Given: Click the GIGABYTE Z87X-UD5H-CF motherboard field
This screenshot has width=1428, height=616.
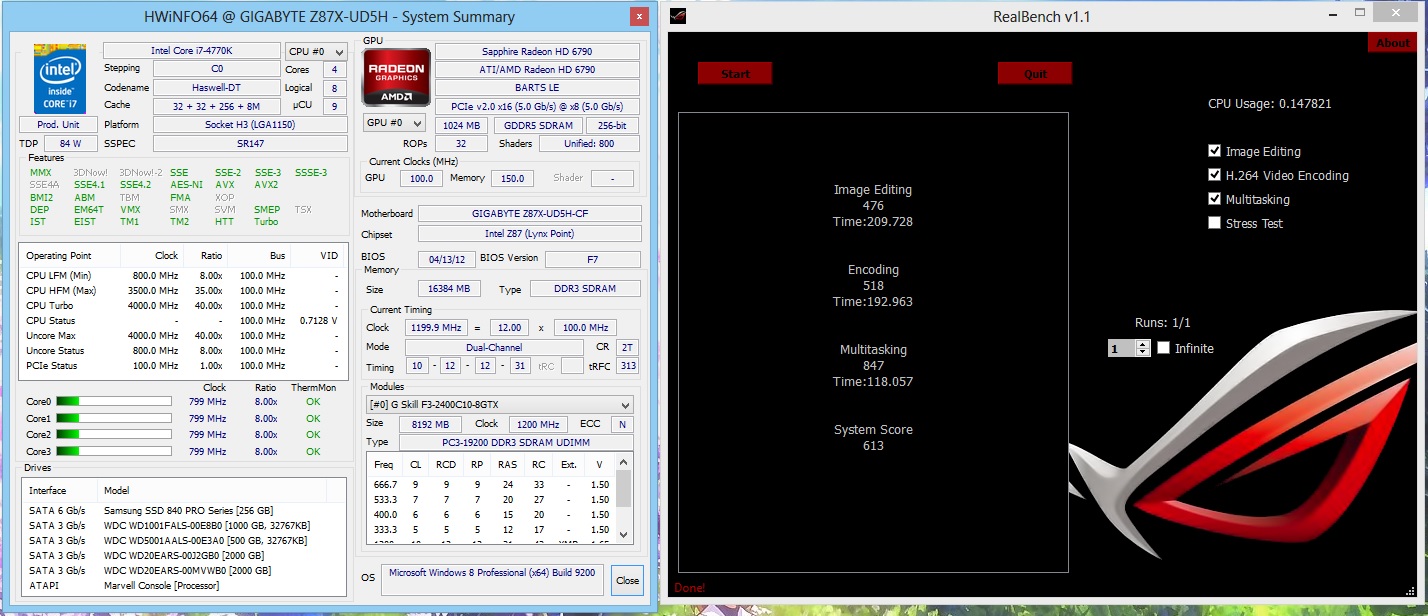Looking at the screenshot, I should [530, 213].
